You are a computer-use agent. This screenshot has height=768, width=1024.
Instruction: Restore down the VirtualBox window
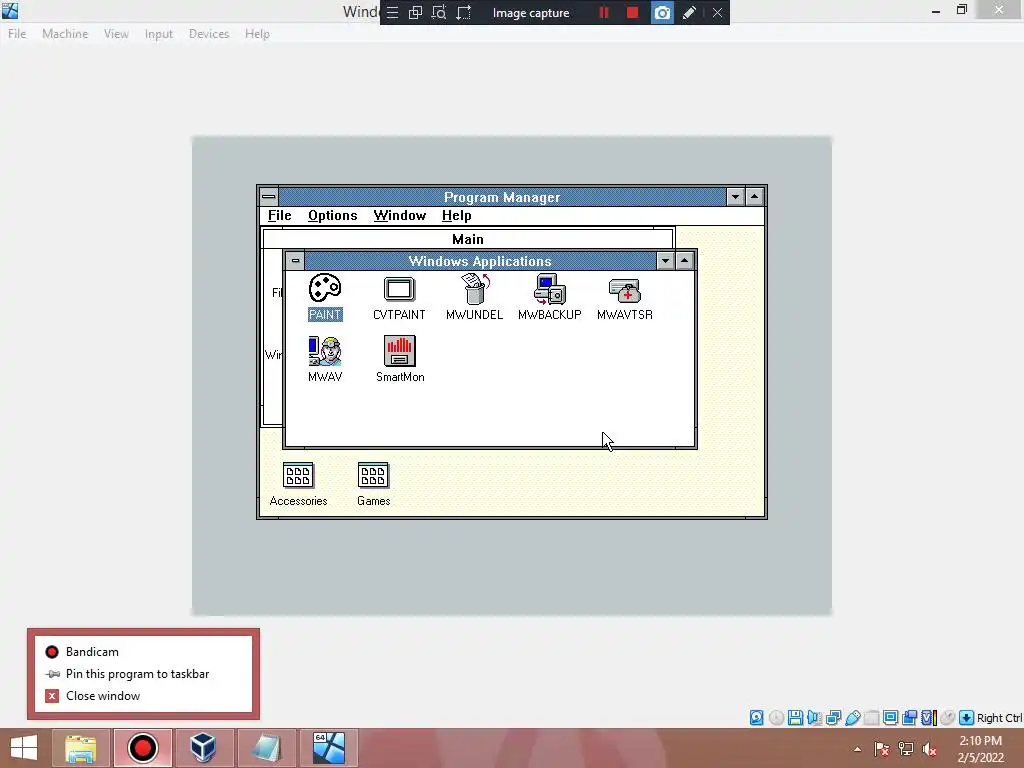962,10
